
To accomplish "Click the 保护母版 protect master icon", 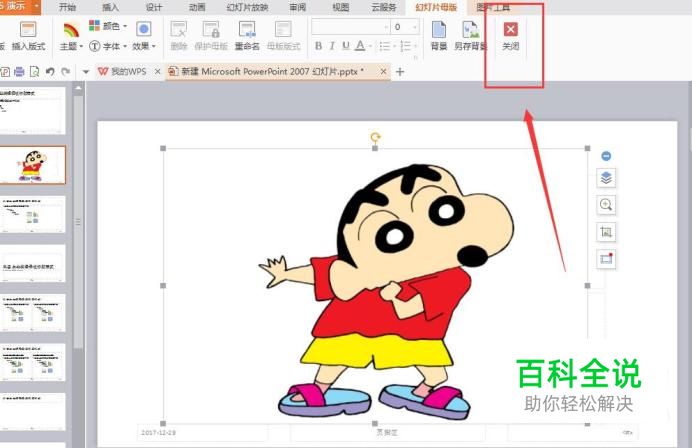I will 211,30.
